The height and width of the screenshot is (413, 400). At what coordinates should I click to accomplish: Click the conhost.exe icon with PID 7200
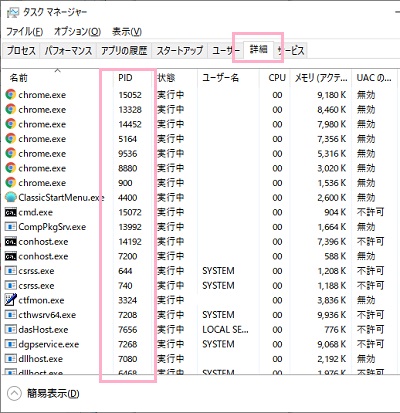coord(11,256)
